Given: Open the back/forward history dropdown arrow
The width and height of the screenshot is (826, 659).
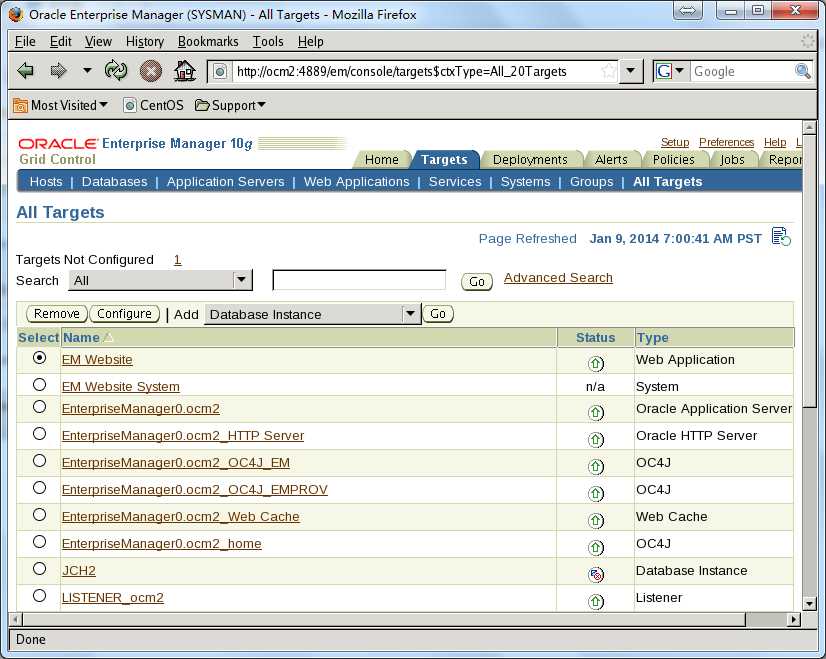Looking at the screenshot, I should tap(87, 71).
